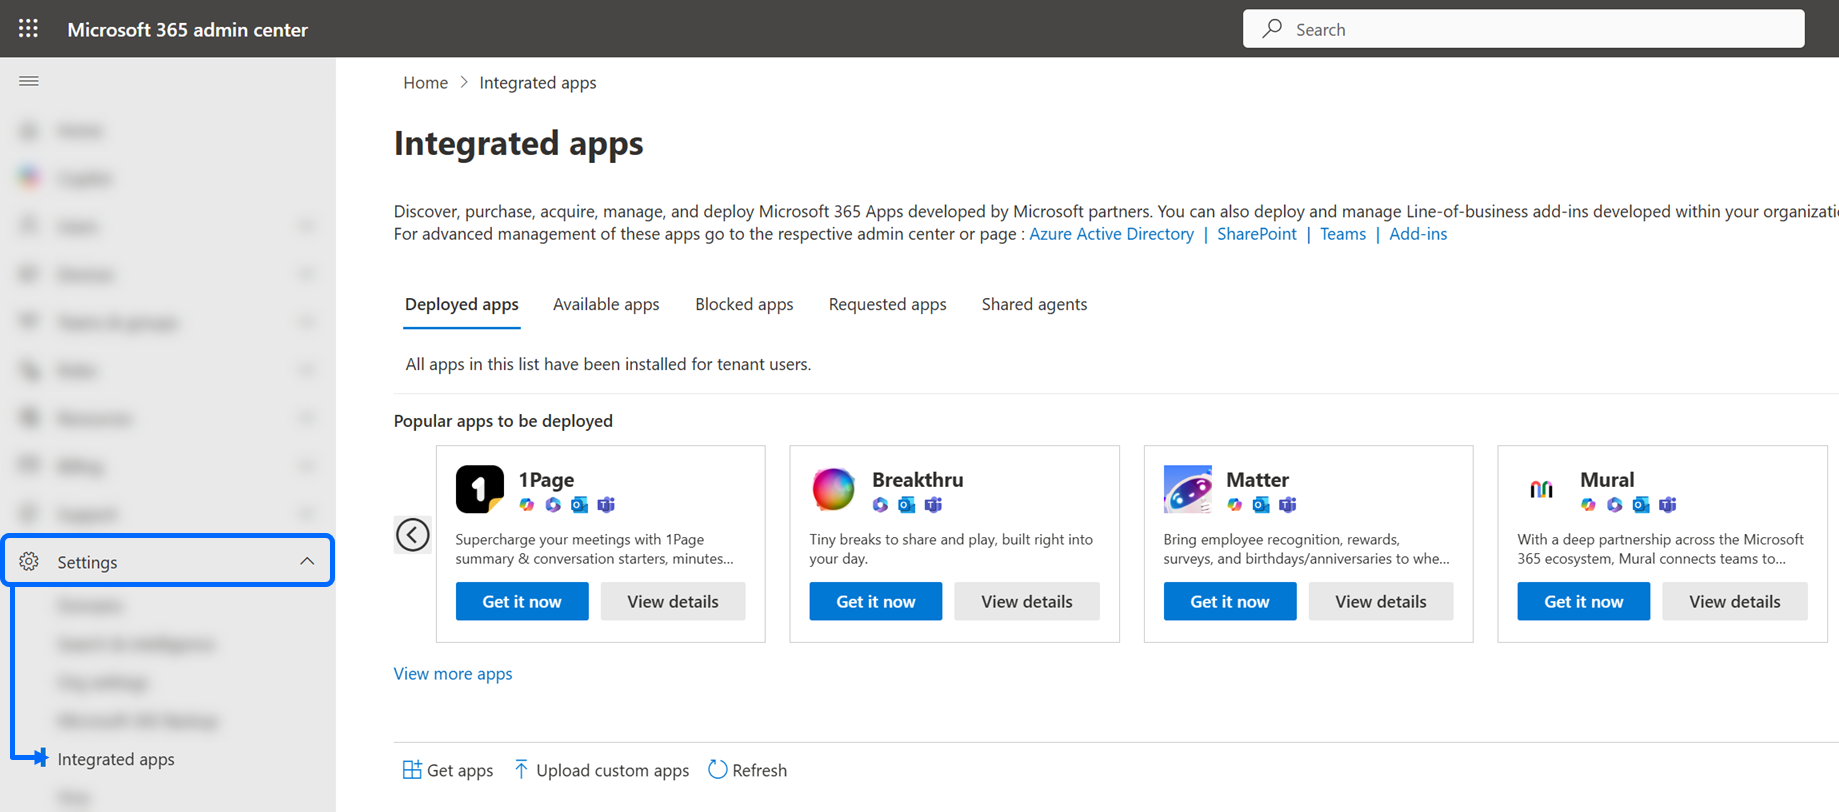The width and height of the screenshot is (1839, 812).
Task: Collapse the Settings section chevron
Action: click(307, 562)
